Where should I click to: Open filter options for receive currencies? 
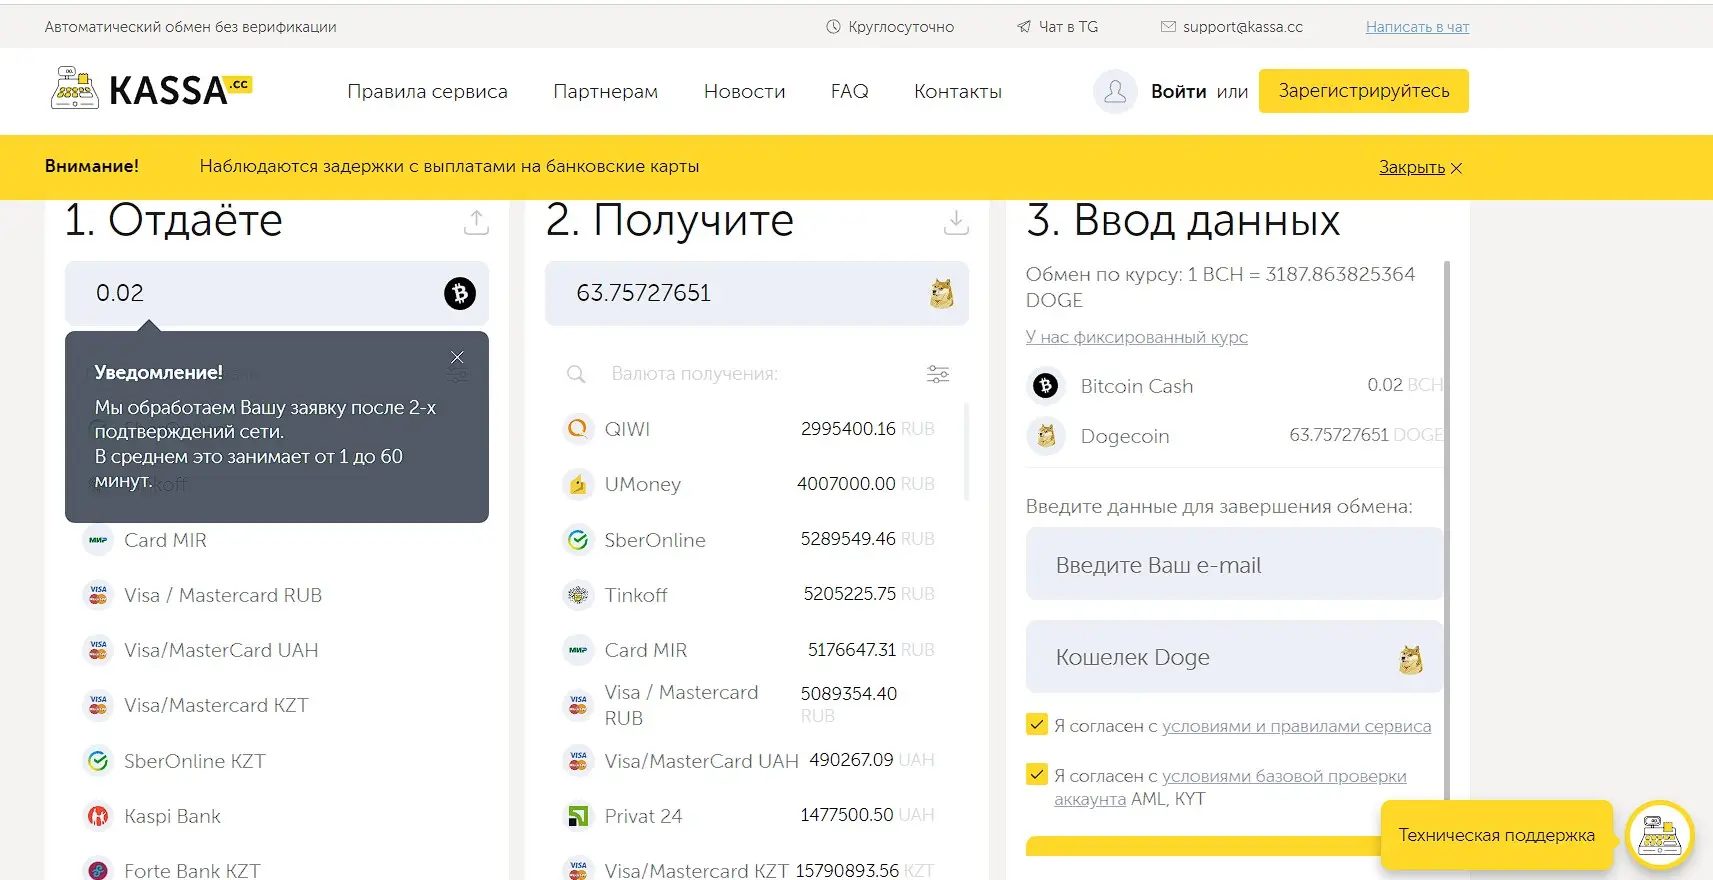click(937, 374)
